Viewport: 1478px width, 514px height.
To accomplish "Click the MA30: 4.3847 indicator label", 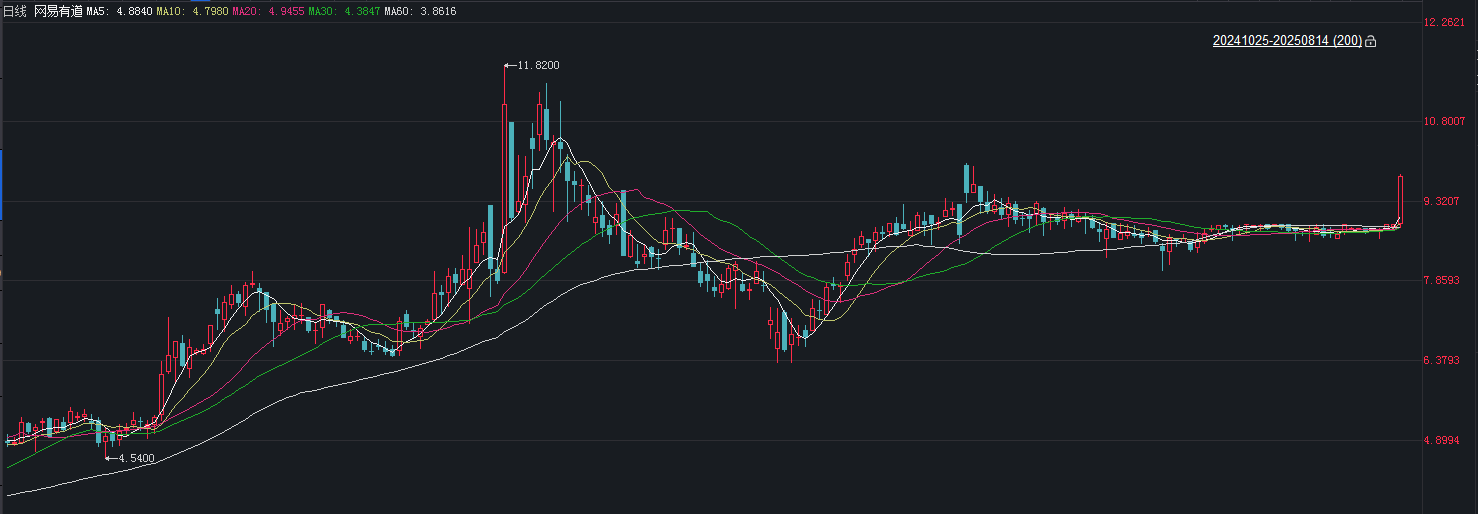I will point(344,11).
